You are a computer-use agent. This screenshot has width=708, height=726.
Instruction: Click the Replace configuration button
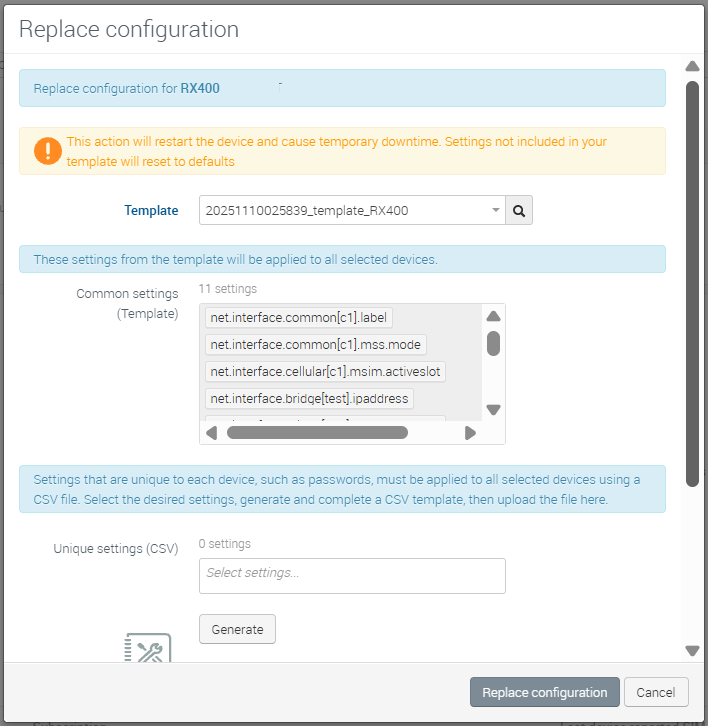544,692
